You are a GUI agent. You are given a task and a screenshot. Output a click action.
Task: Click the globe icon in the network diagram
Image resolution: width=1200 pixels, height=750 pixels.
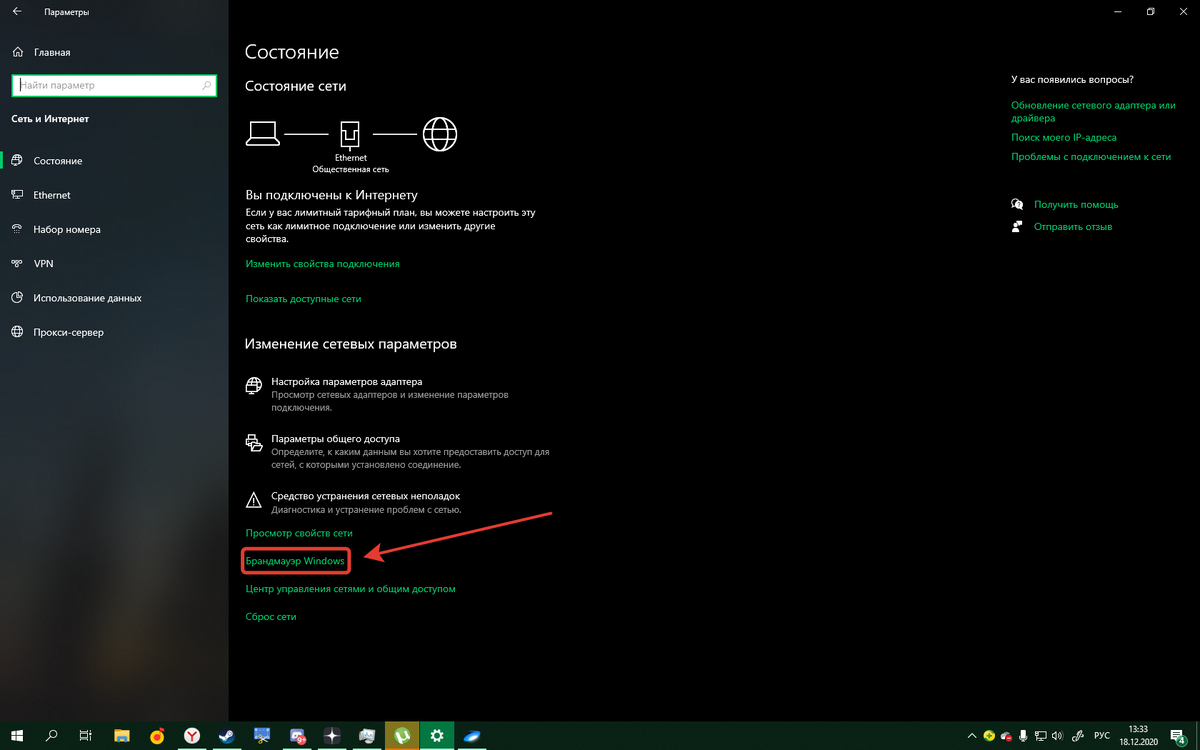pos(439,133)
